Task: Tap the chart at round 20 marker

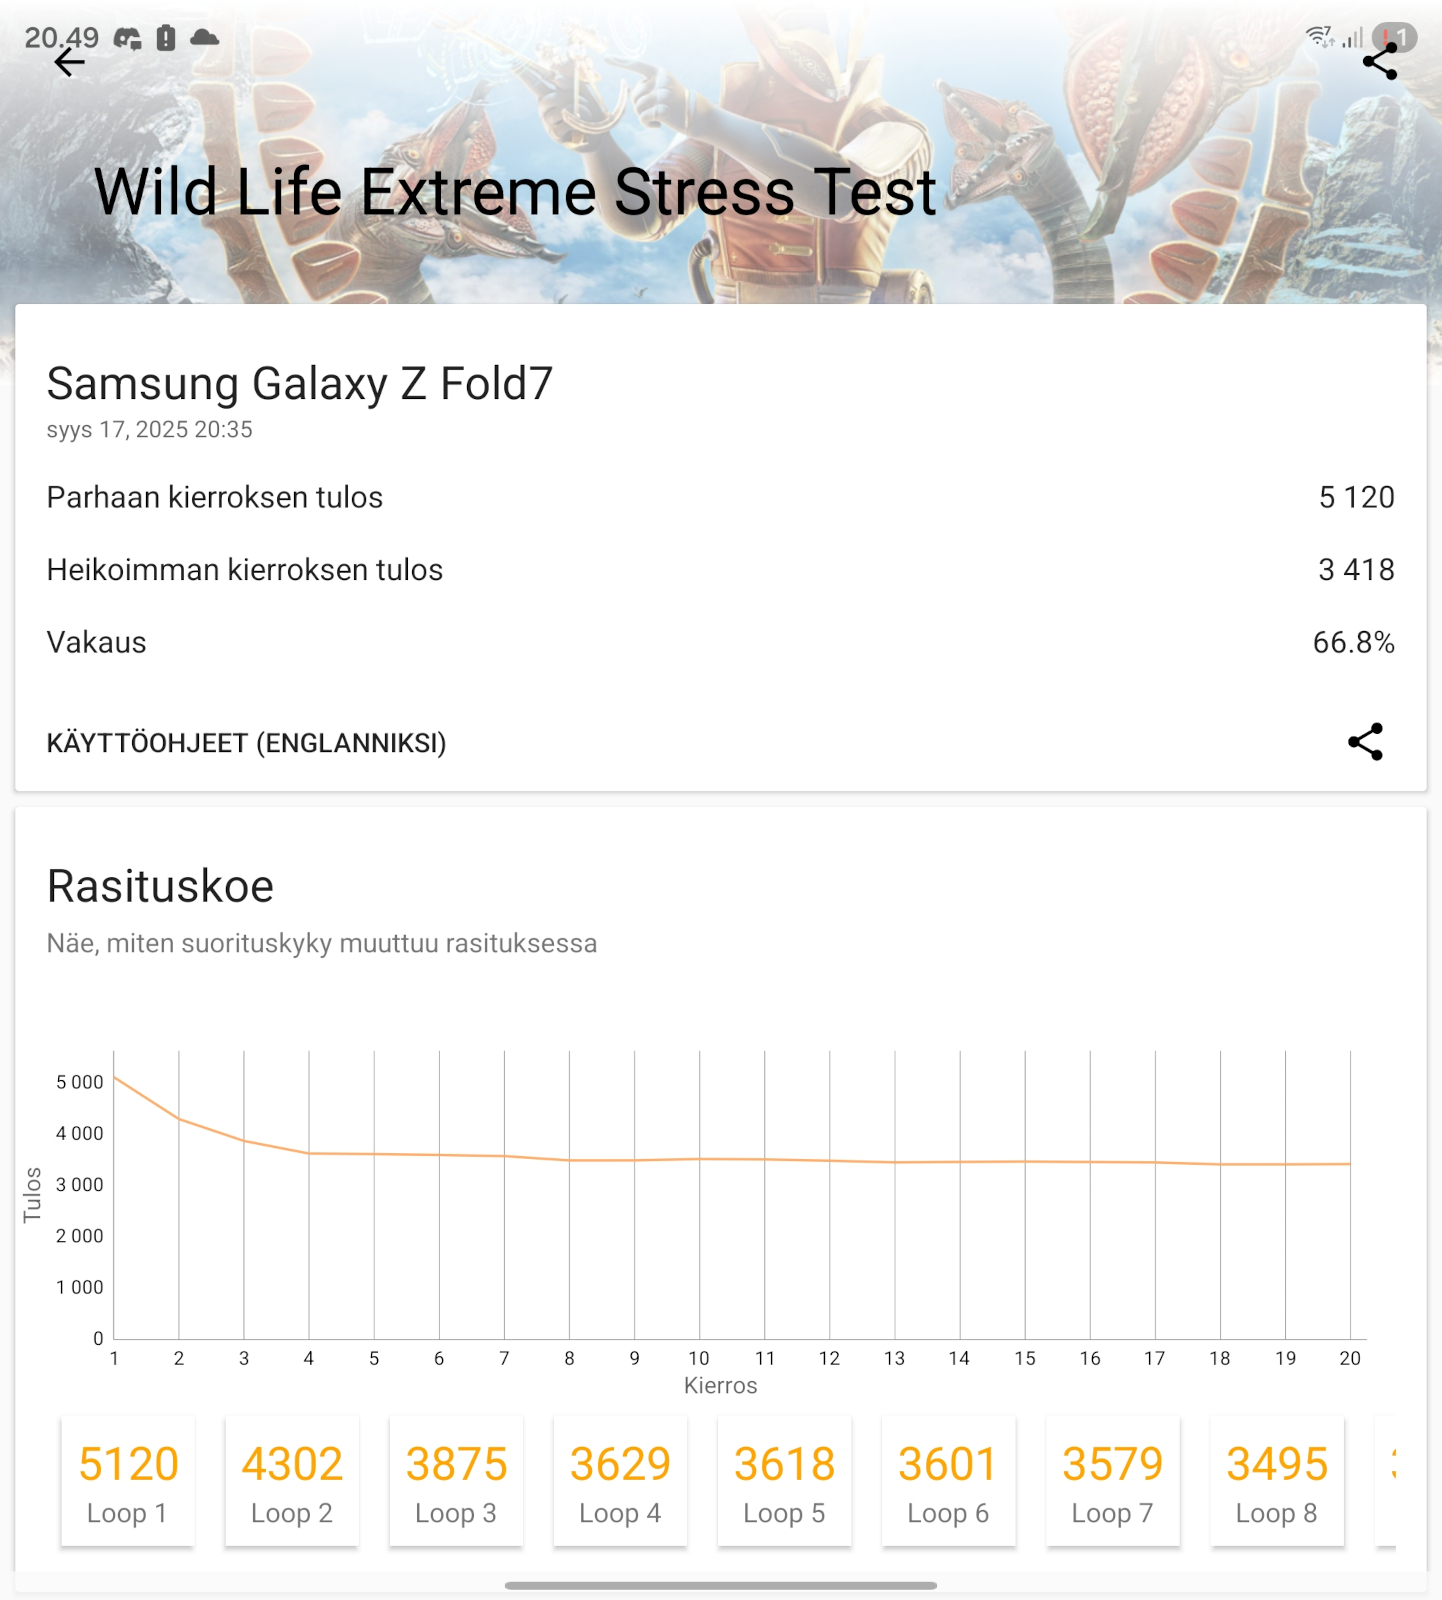Action: 1350,1358
